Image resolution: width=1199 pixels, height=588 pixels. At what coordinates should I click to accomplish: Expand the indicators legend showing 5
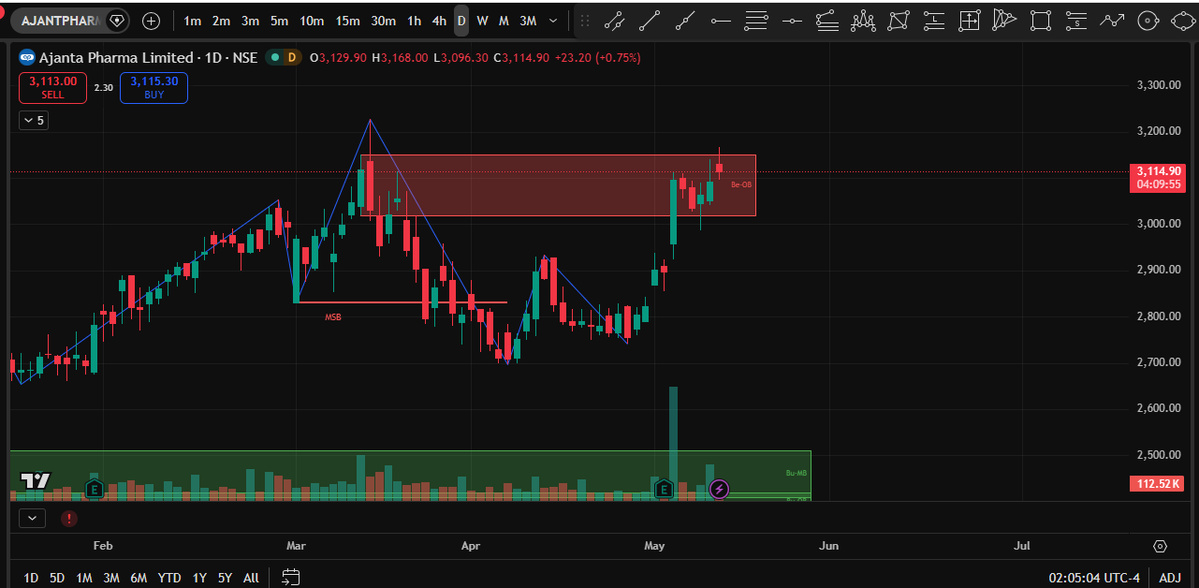(x=34, y=120)
